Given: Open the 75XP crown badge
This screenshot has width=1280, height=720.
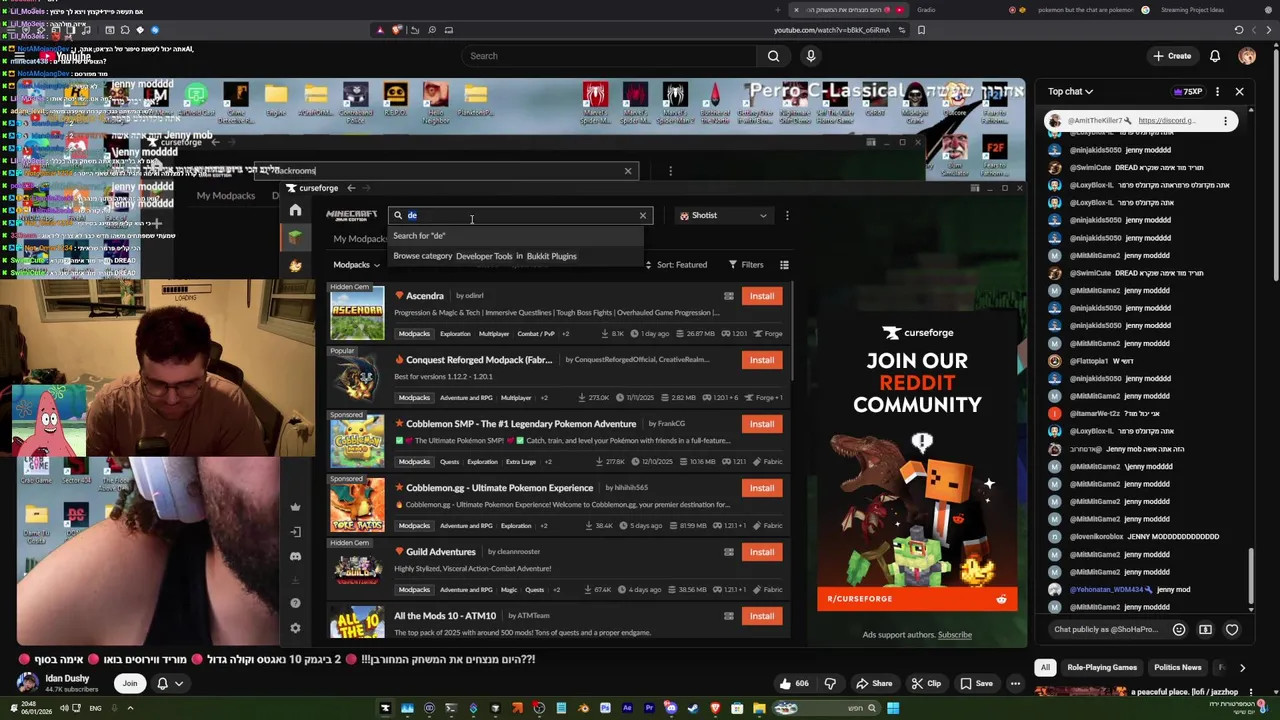Looking at the screenshot, I should click(x=1188, y=92).
